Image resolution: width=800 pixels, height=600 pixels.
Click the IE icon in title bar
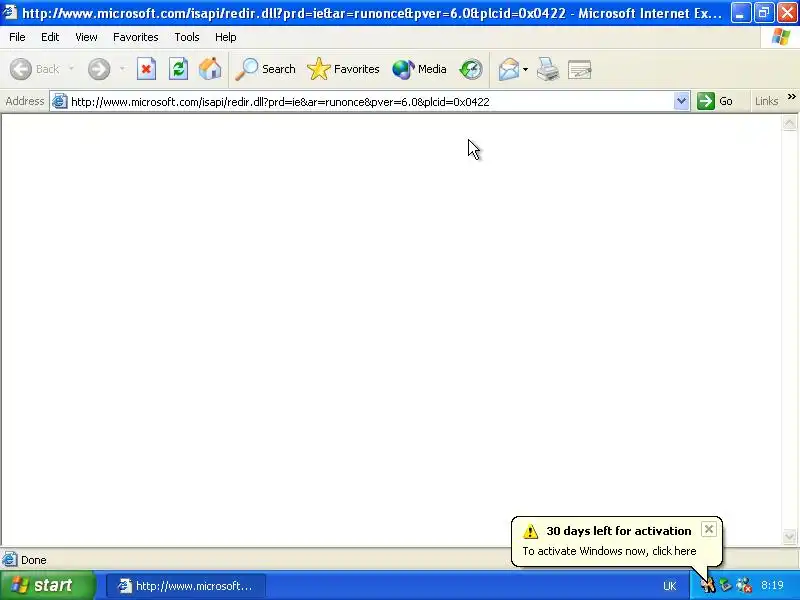coord(10,11)
